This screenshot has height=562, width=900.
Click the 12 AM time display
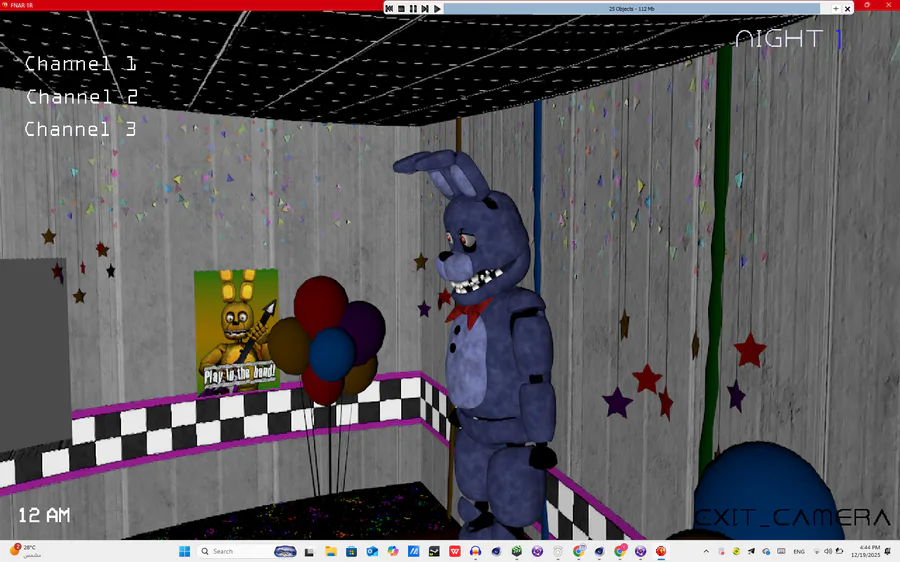[44, 516]
